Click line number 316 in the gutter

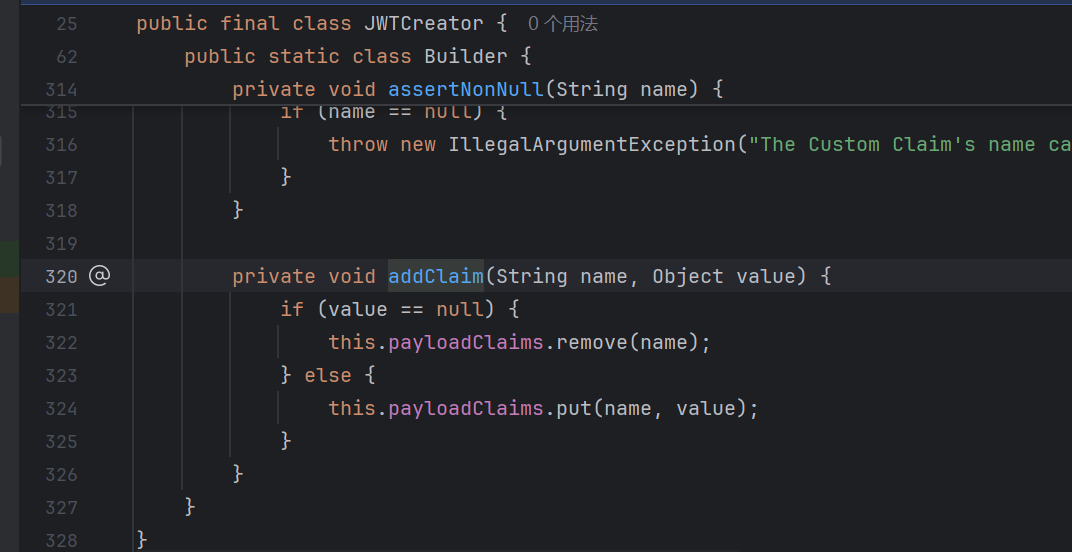pos(61,144)
